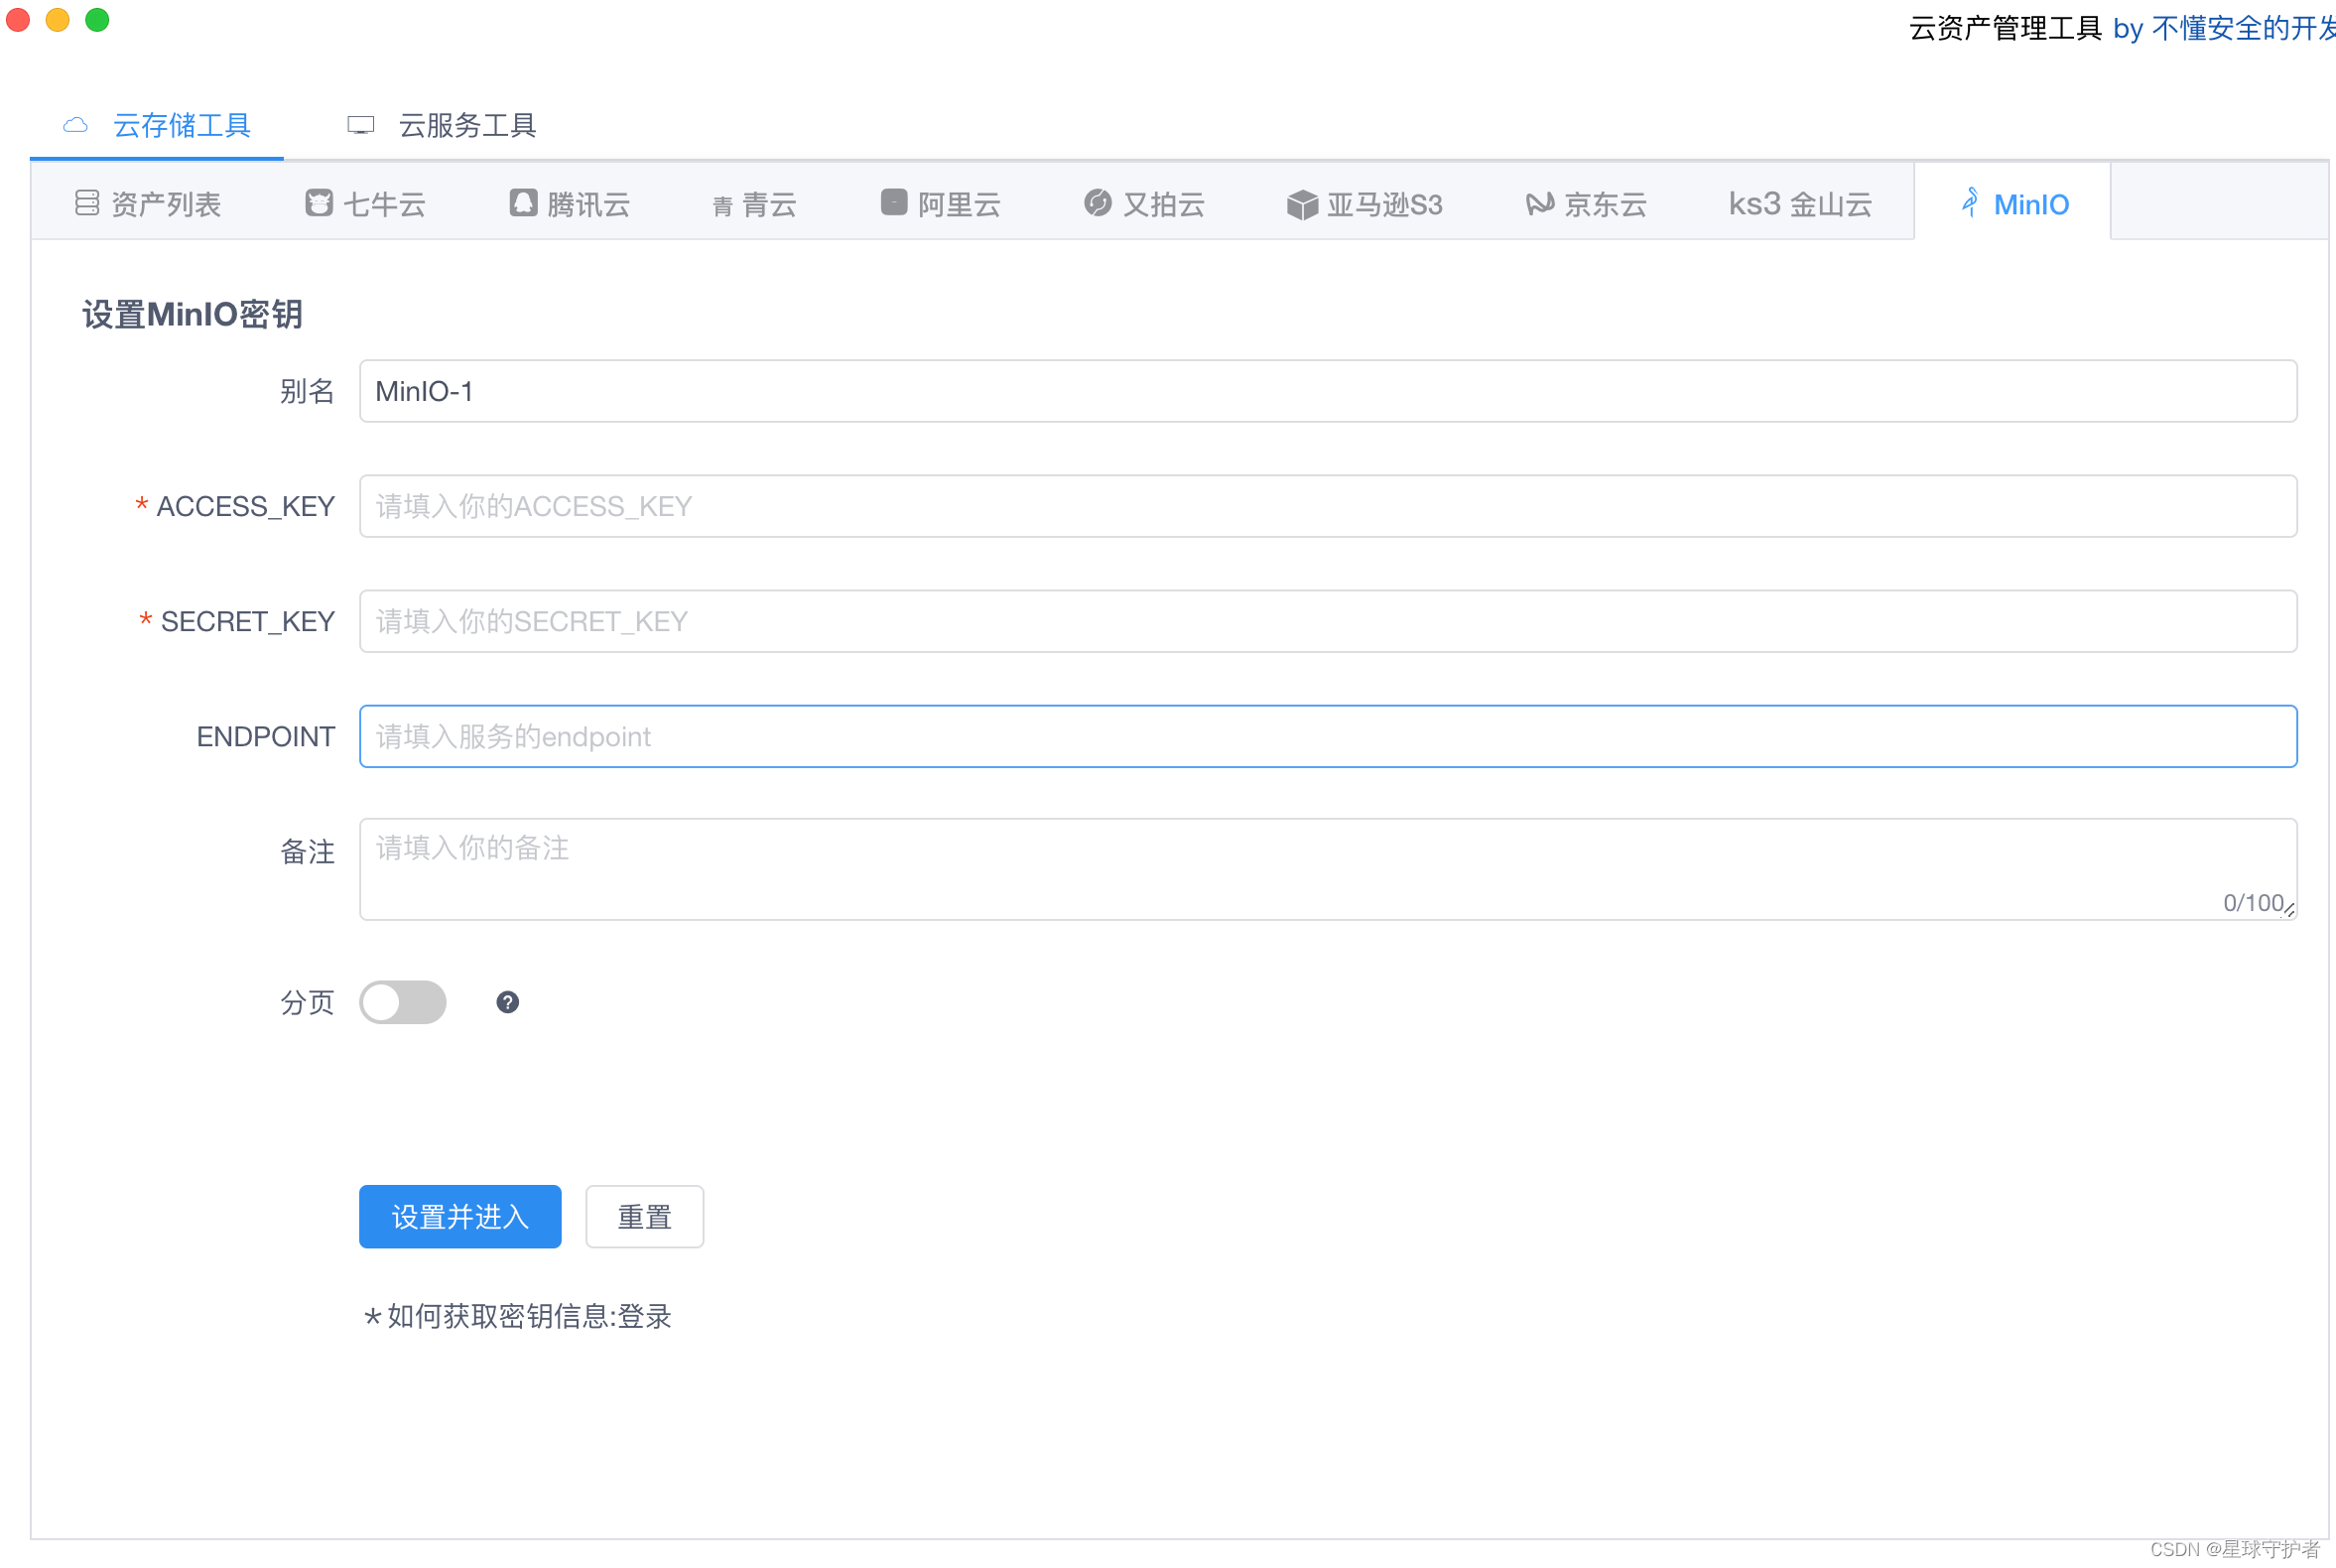
Task: Click the Amazon S3 (亚马逊S3) box icon
Action: click(x=1302, y=205)
